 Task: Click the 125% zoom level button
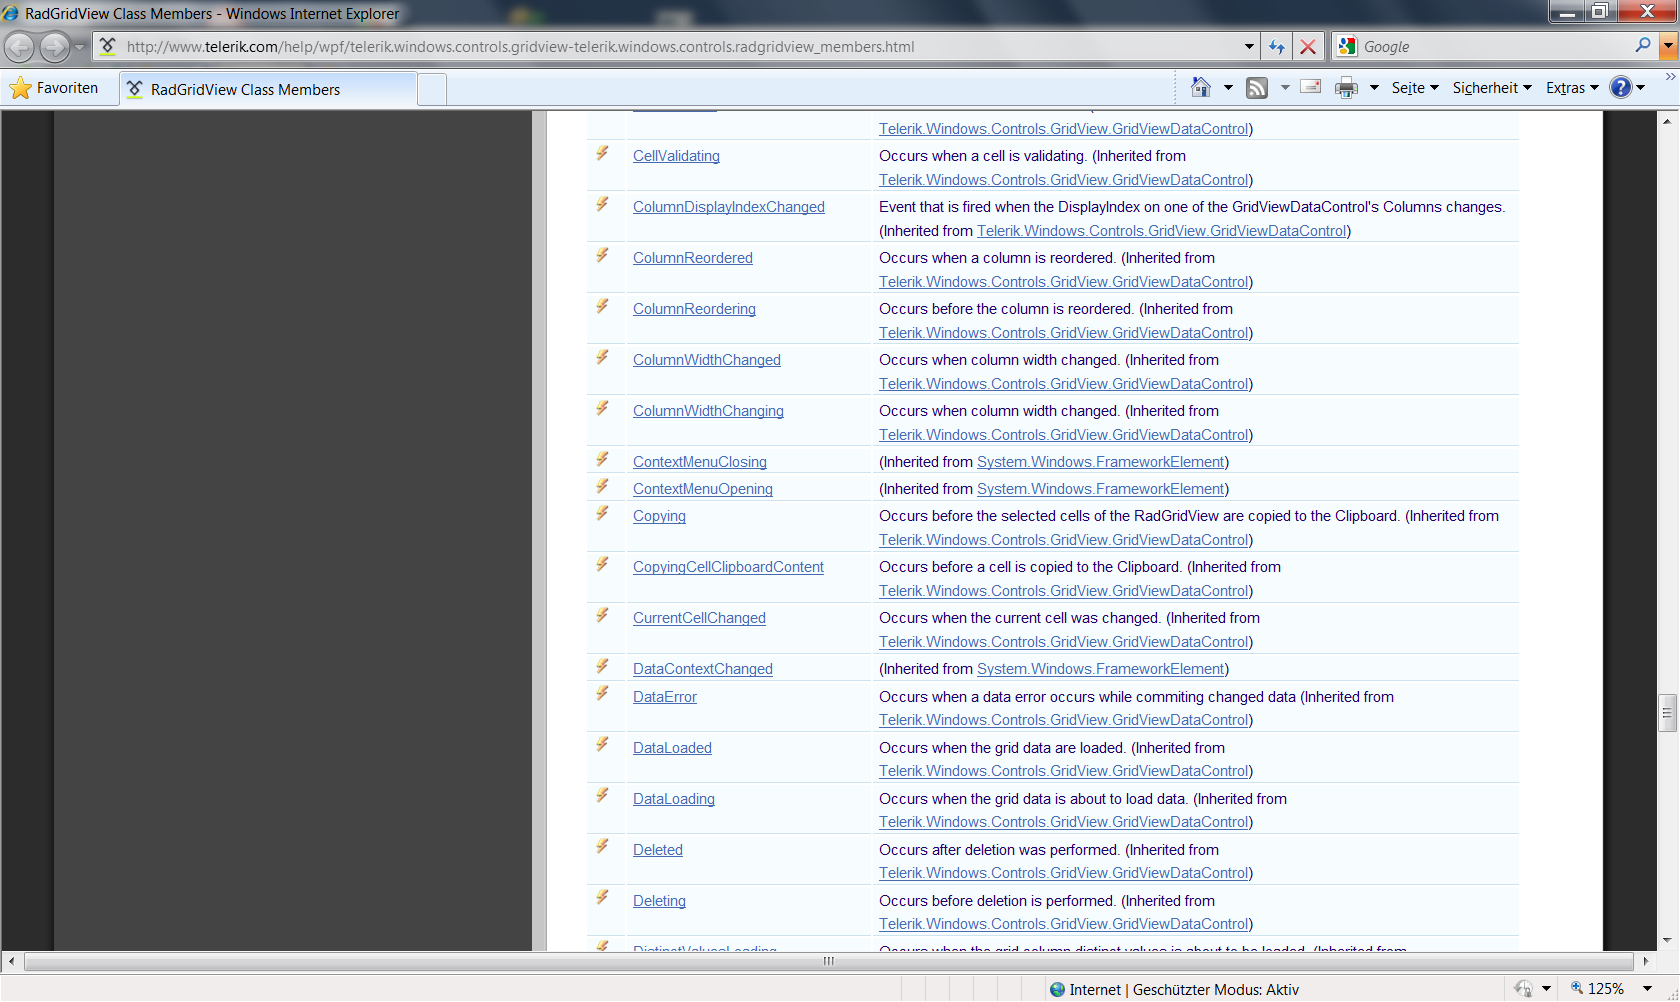(1597, 989)
